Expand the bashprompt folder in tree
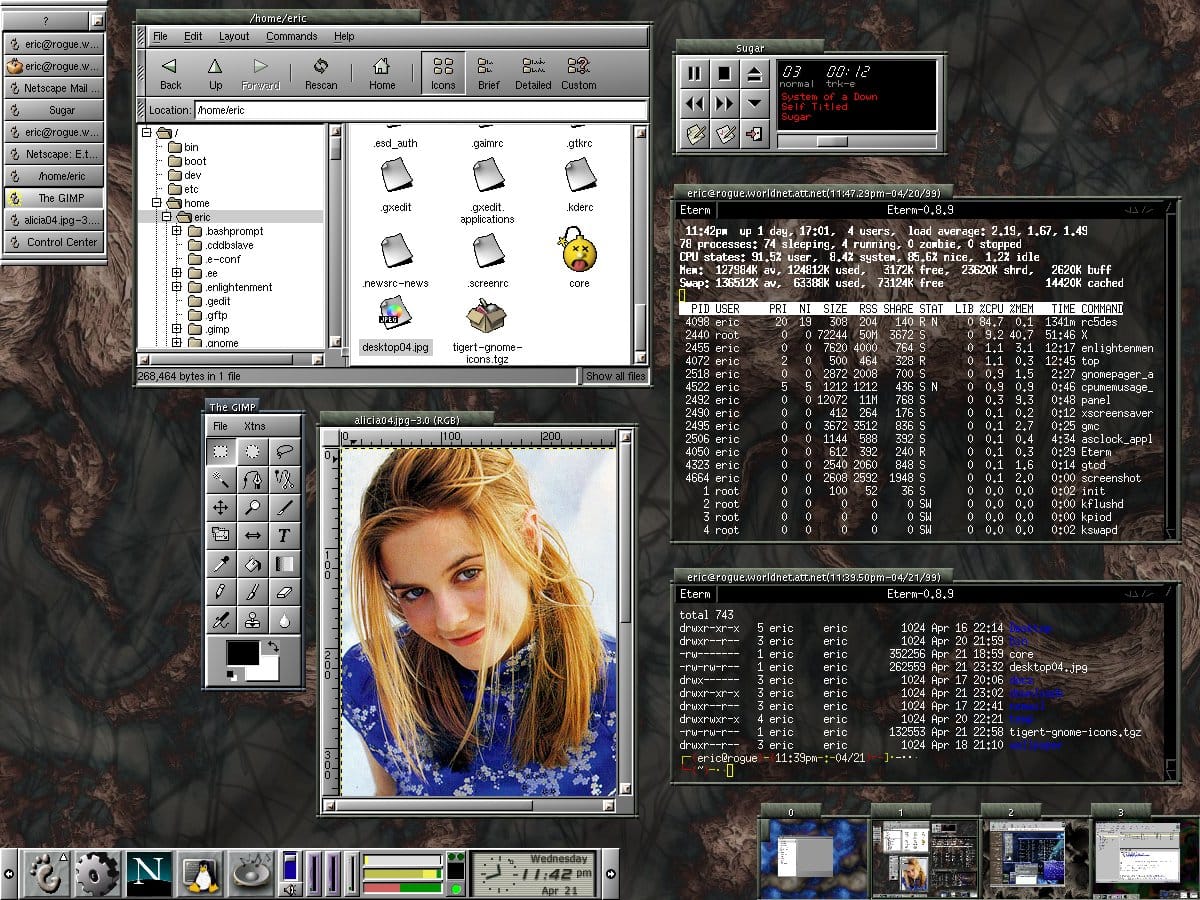 (177, 231)
